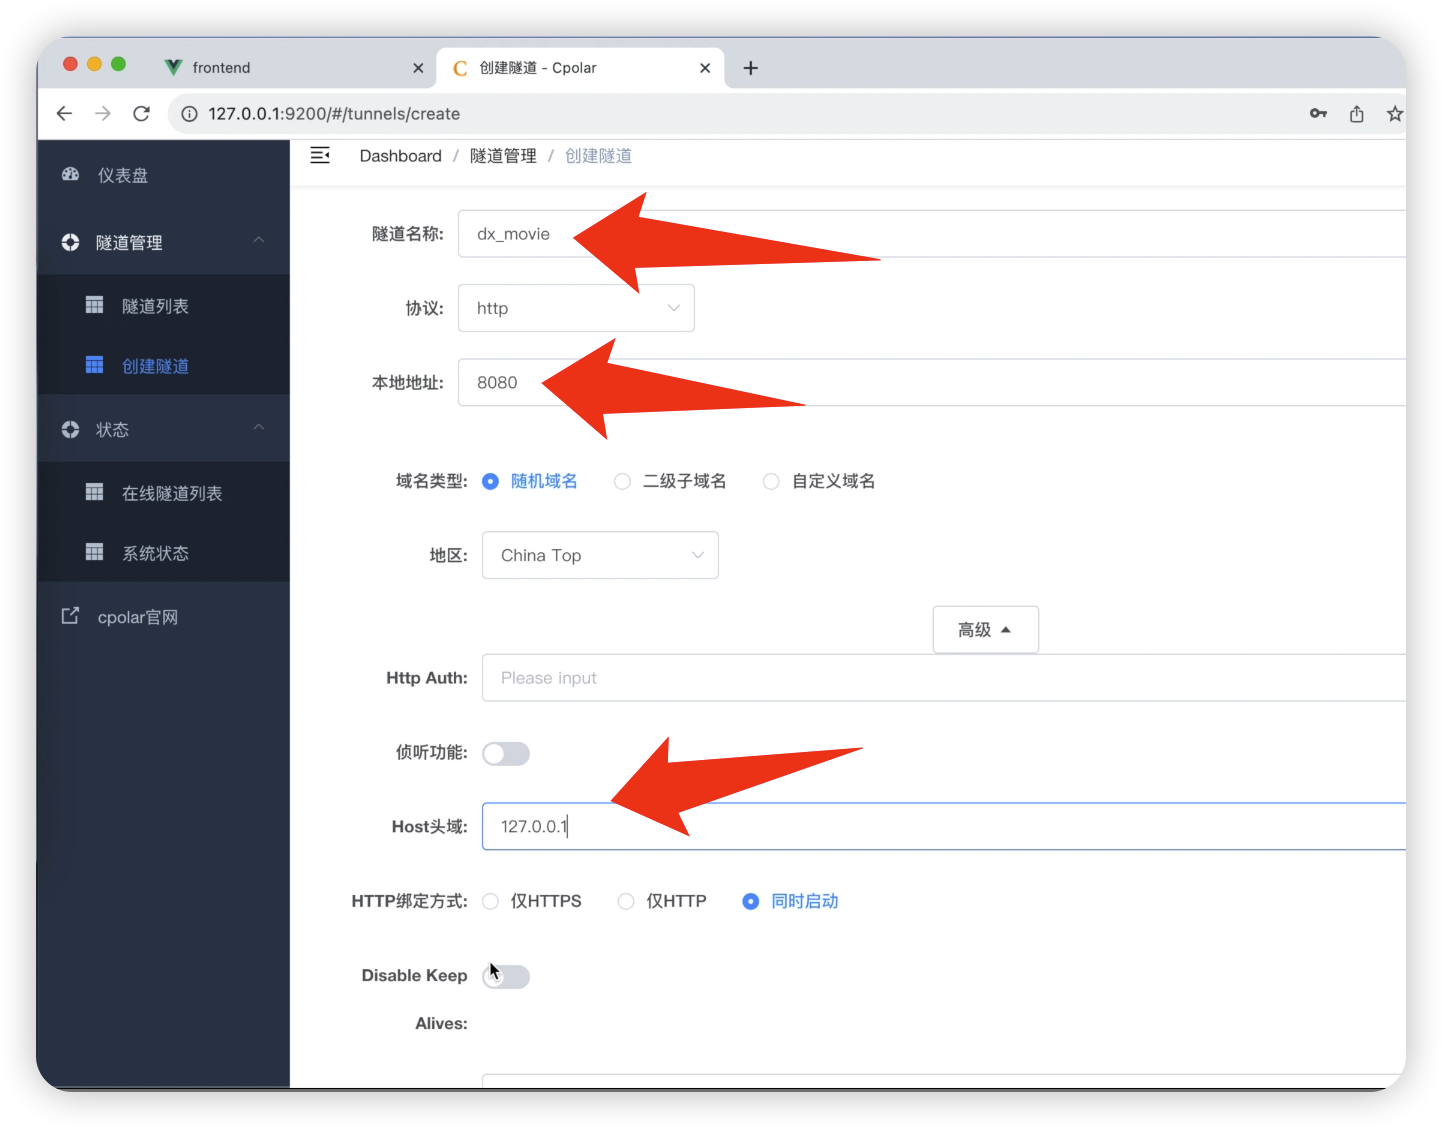Click the 状态 section icon
The height and width of the screenshot is (1128, 1442).
[70, 429]
